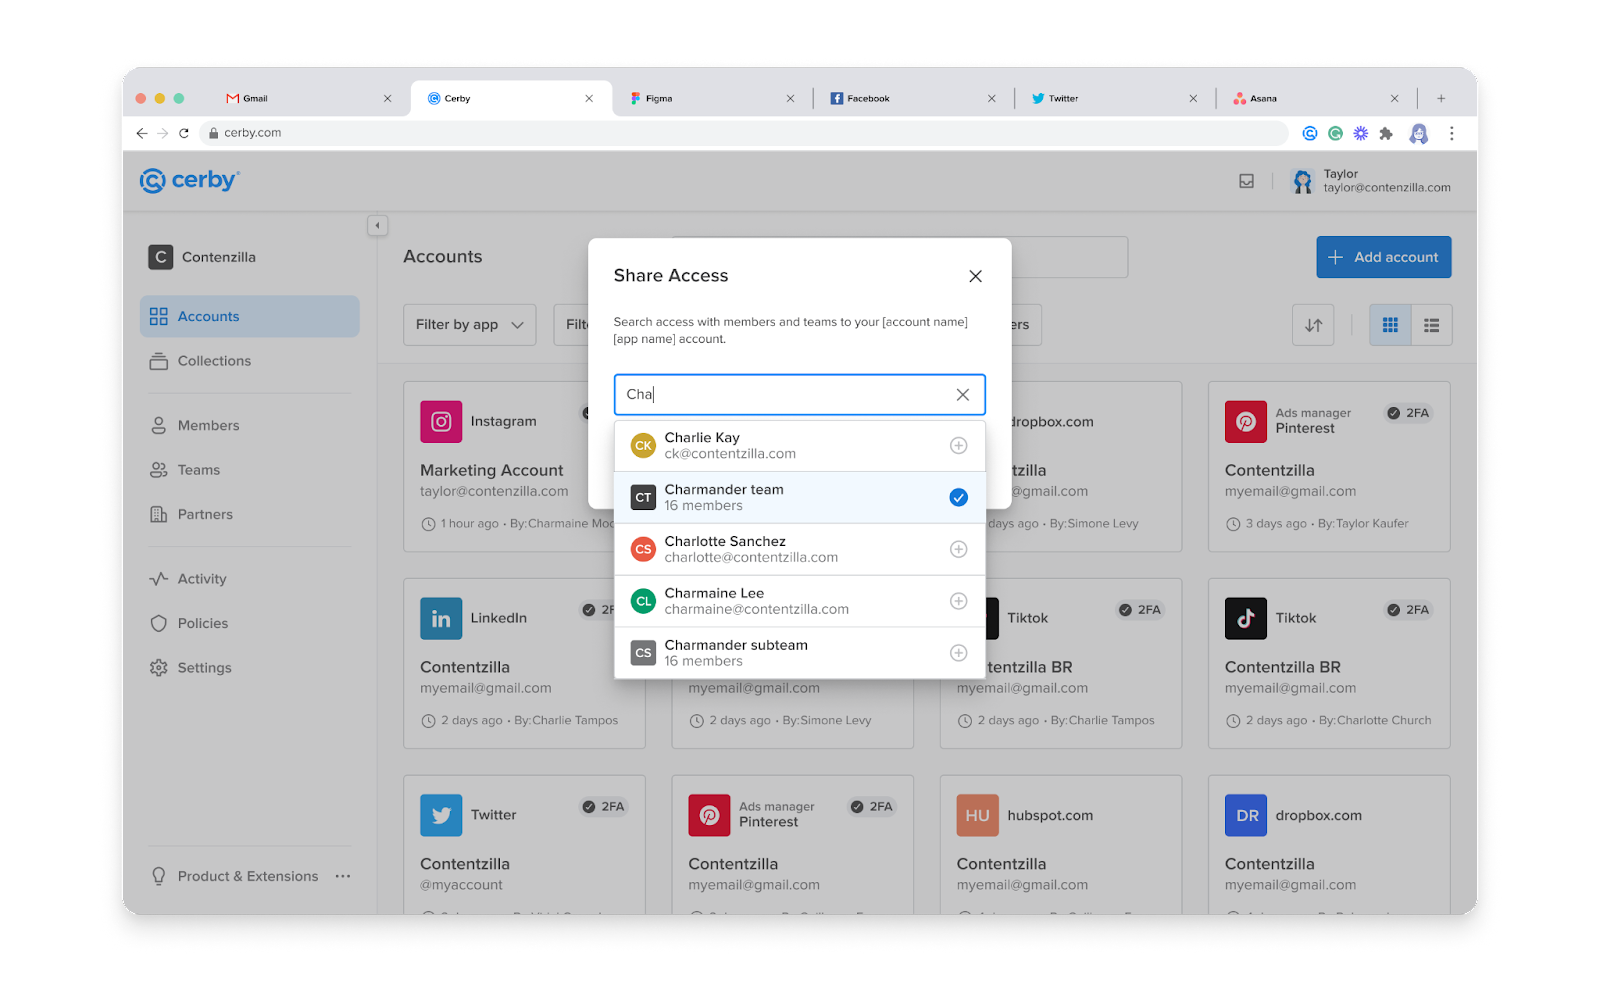Screen dimensions: 1600x982
Task: Add Charmaine Lee with plus icon
Action: coord(958,602)
